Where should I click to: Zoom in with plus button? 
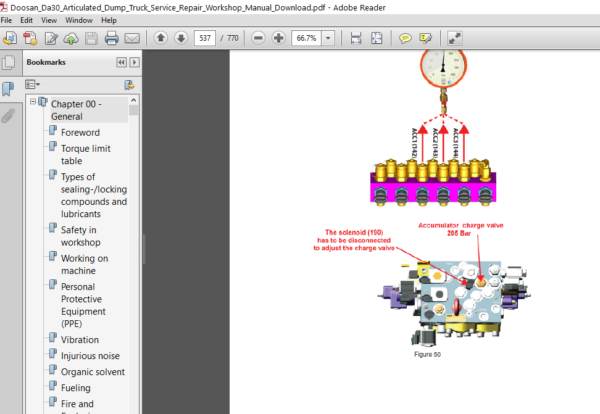click(x=279, y=38)
